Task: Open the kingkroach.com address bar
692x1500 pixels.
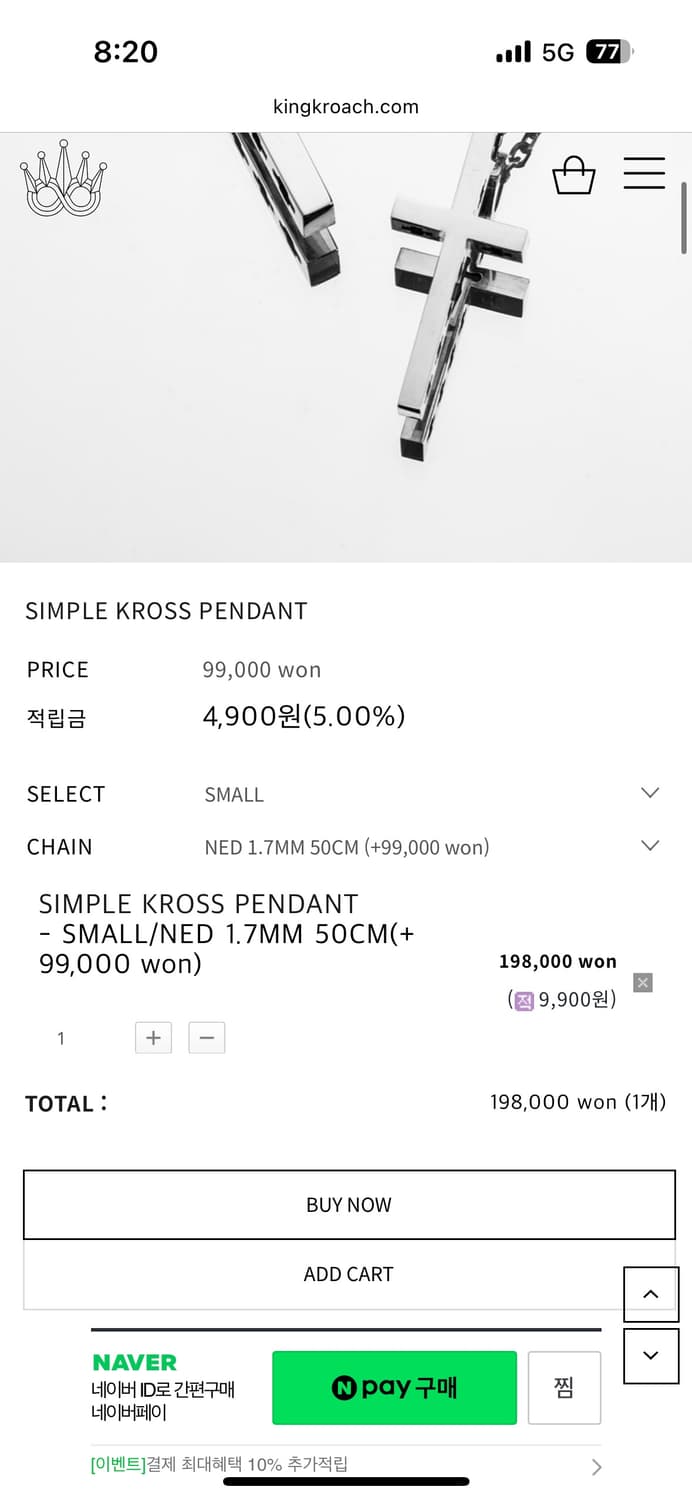Action: click(x=346, y=106)
